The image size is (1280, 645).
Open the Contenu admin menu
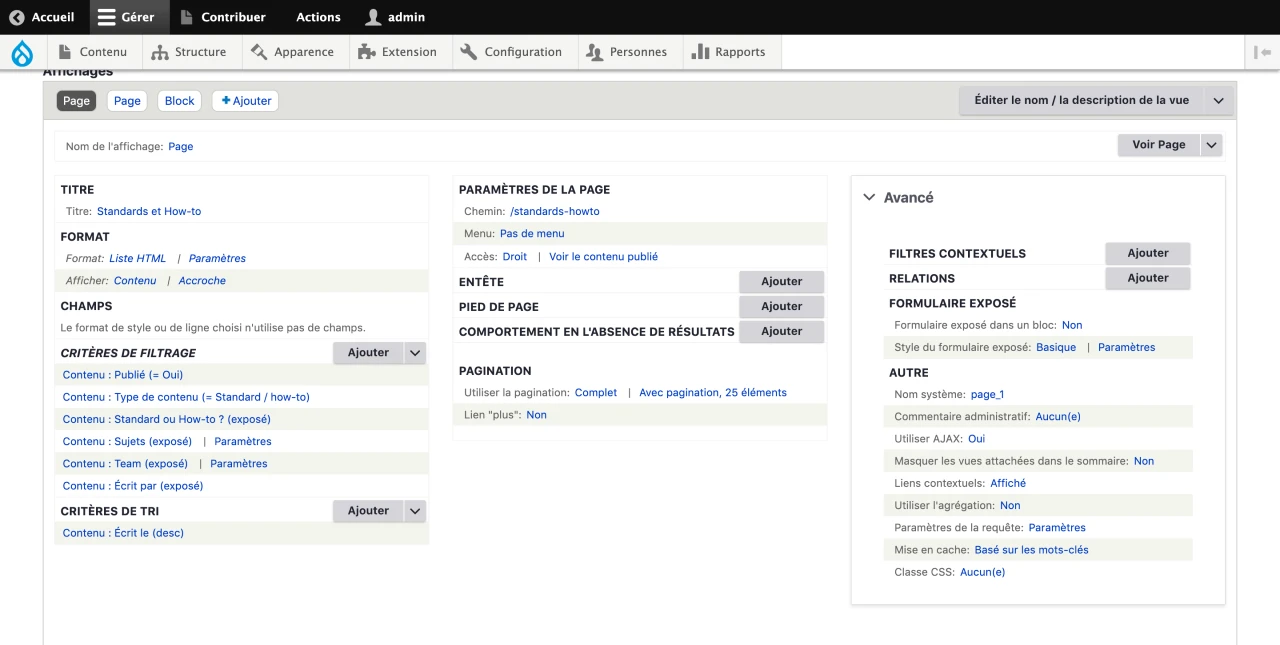91,52
